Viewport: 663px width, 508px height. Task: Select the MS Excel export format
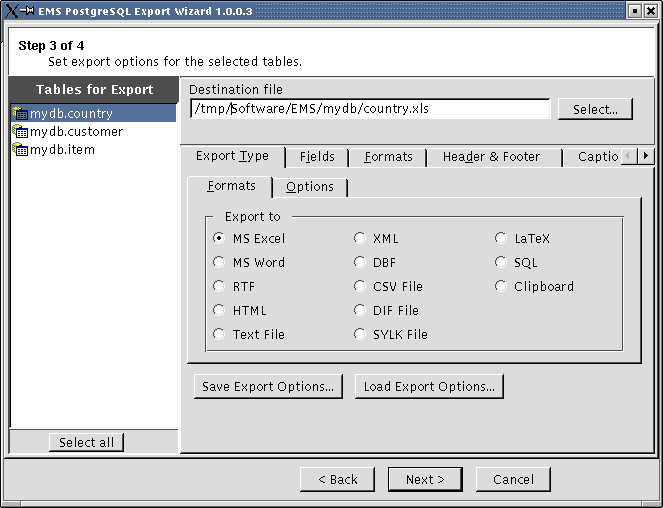(219, 238)
